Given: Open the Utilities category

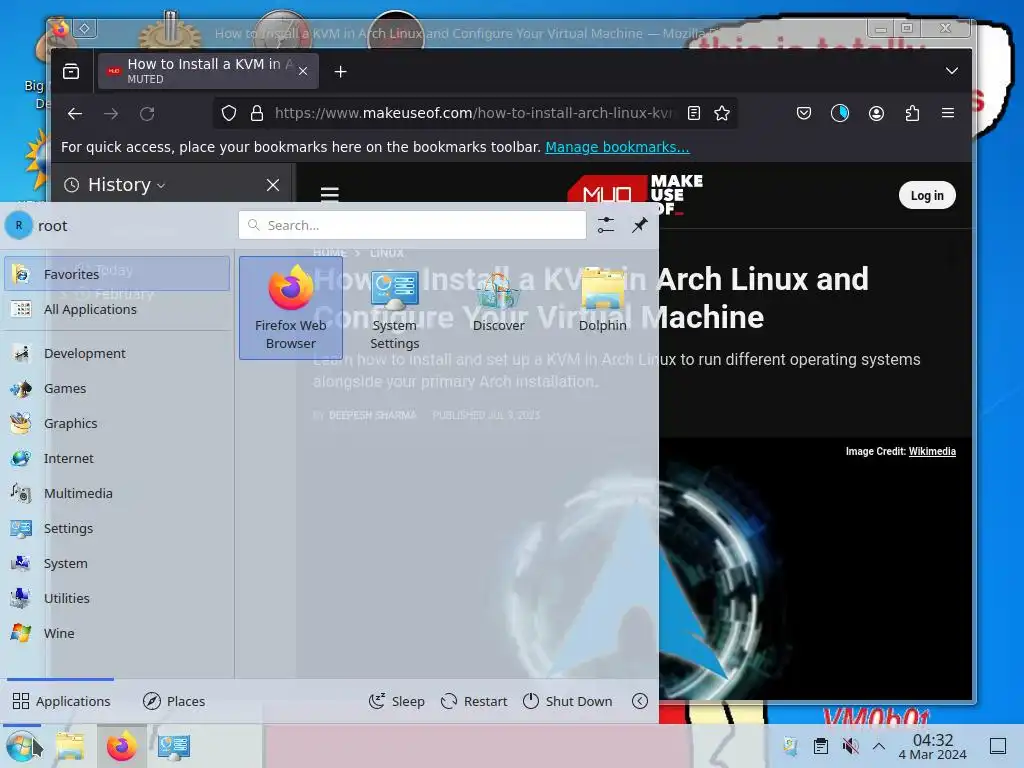Looking at the screenshot, I should (x=117, y=598).
